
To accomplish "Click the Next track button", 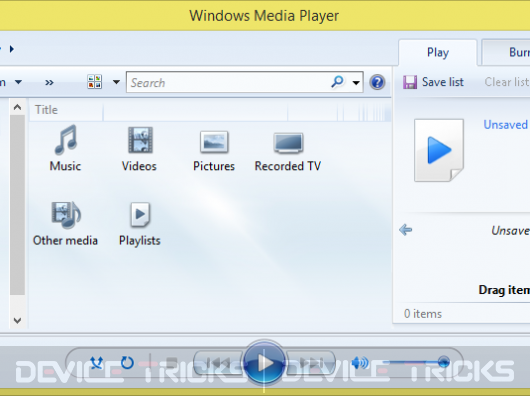I will (311, 363).
